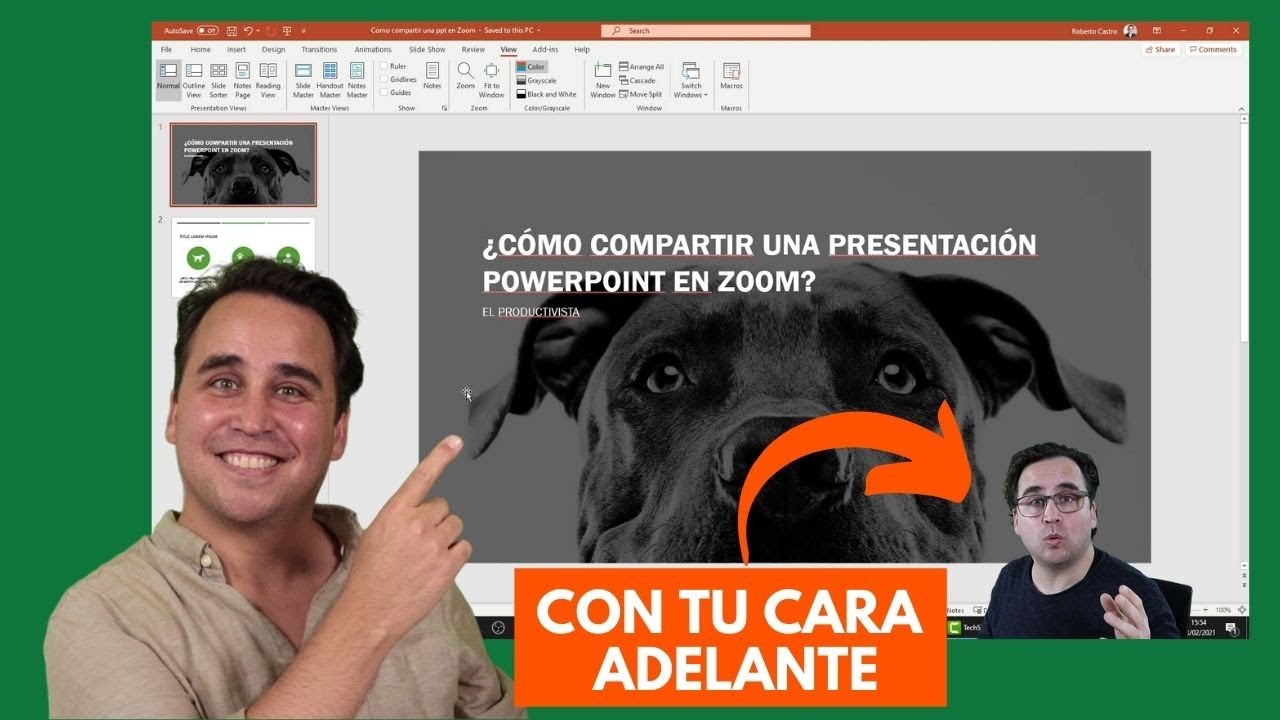
Task: Open a New Window
Action: [x=603, y=80]
